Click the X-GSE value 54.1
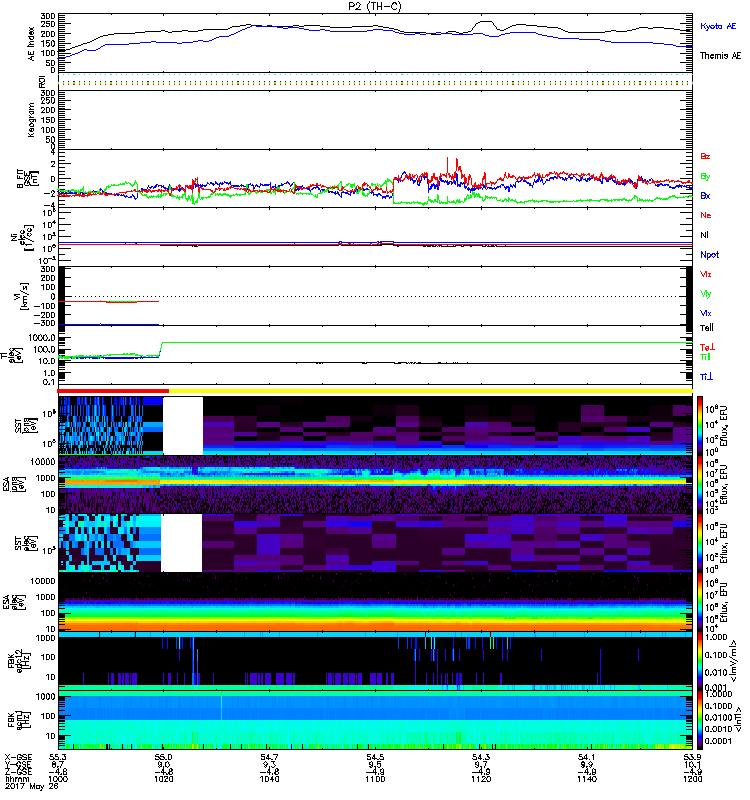The image size is (750, 800). [x=587, y=758]
